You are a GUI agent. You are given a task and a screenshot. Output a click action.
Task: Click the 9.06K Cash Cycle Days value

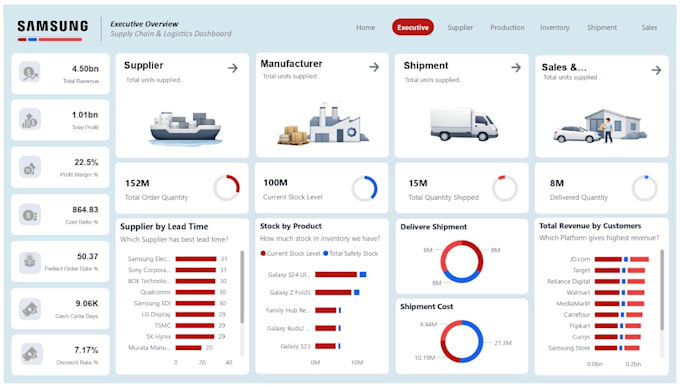[x=87, y=303]
